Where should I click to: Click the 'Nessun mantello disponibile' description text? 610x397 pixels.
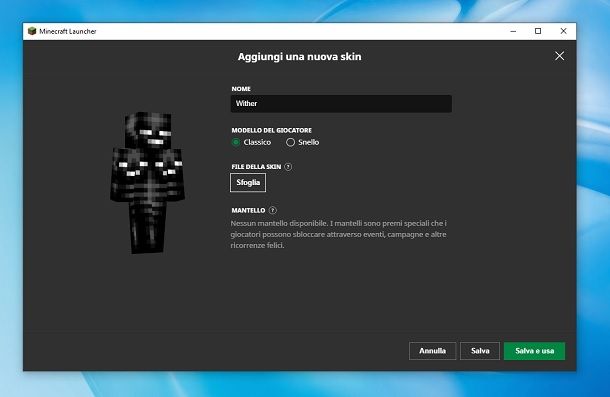[338, 234]
